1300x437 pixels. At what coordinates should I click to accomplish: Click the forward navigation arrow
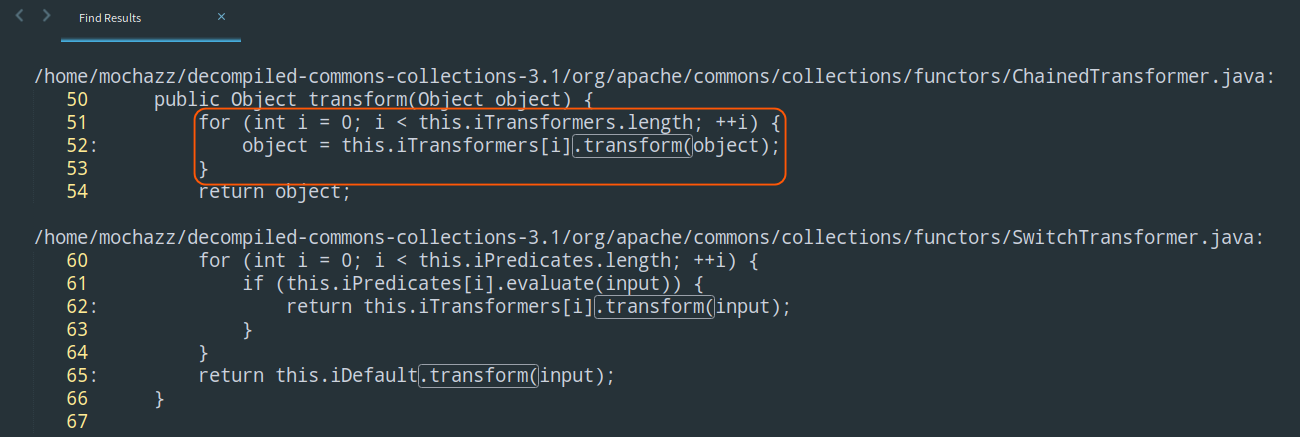46,17
